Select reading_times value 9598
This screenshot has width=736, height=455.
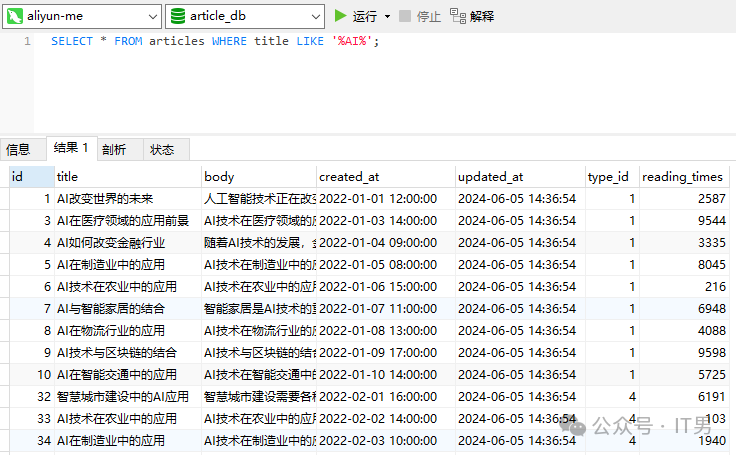(684, 353)
